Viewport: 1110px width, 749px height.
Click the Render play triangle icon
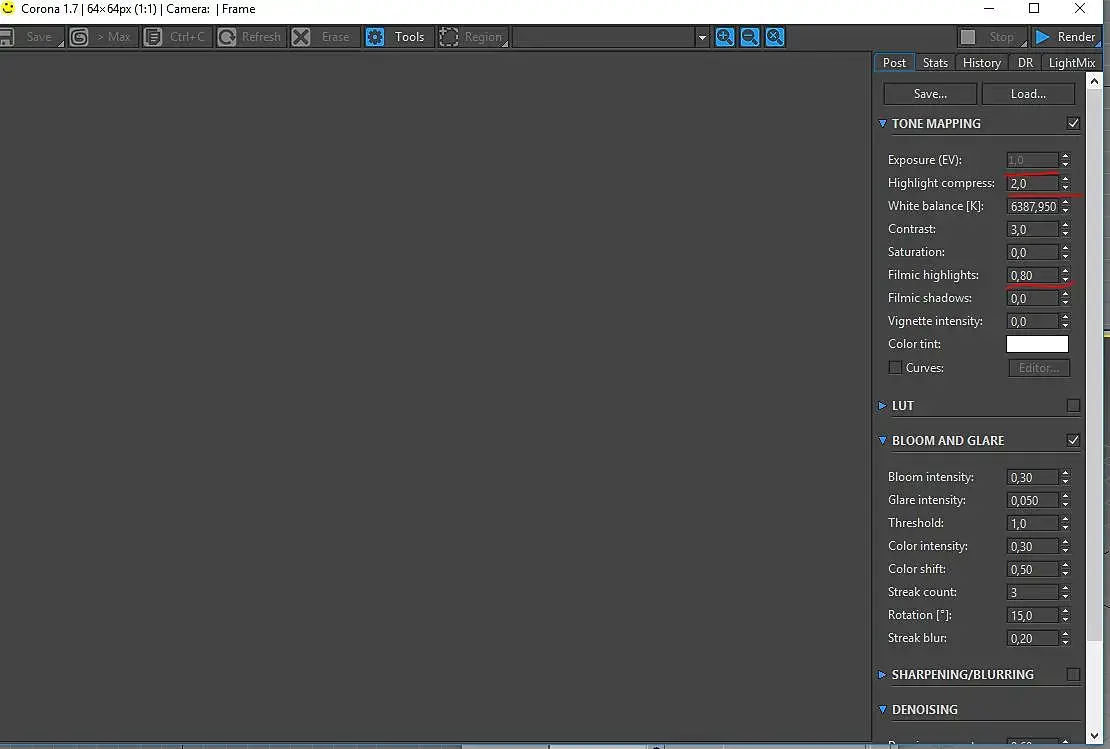point(1043,37)
